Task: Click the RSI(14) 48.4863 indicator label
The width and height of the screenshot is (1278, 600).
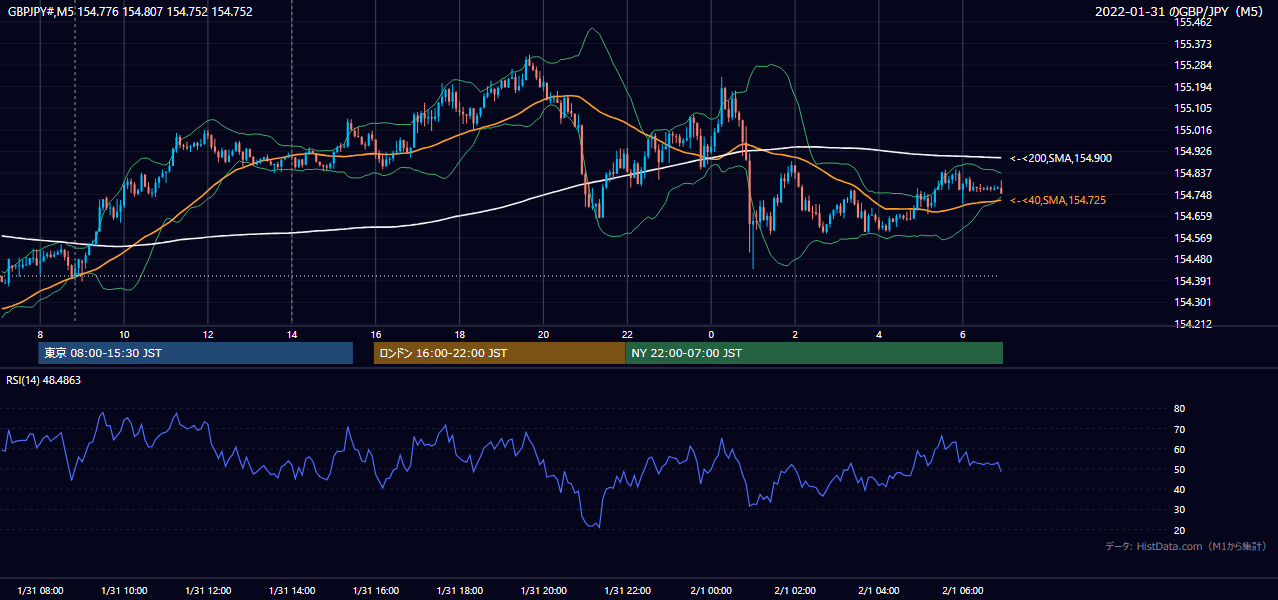Action: pos(44,380)
